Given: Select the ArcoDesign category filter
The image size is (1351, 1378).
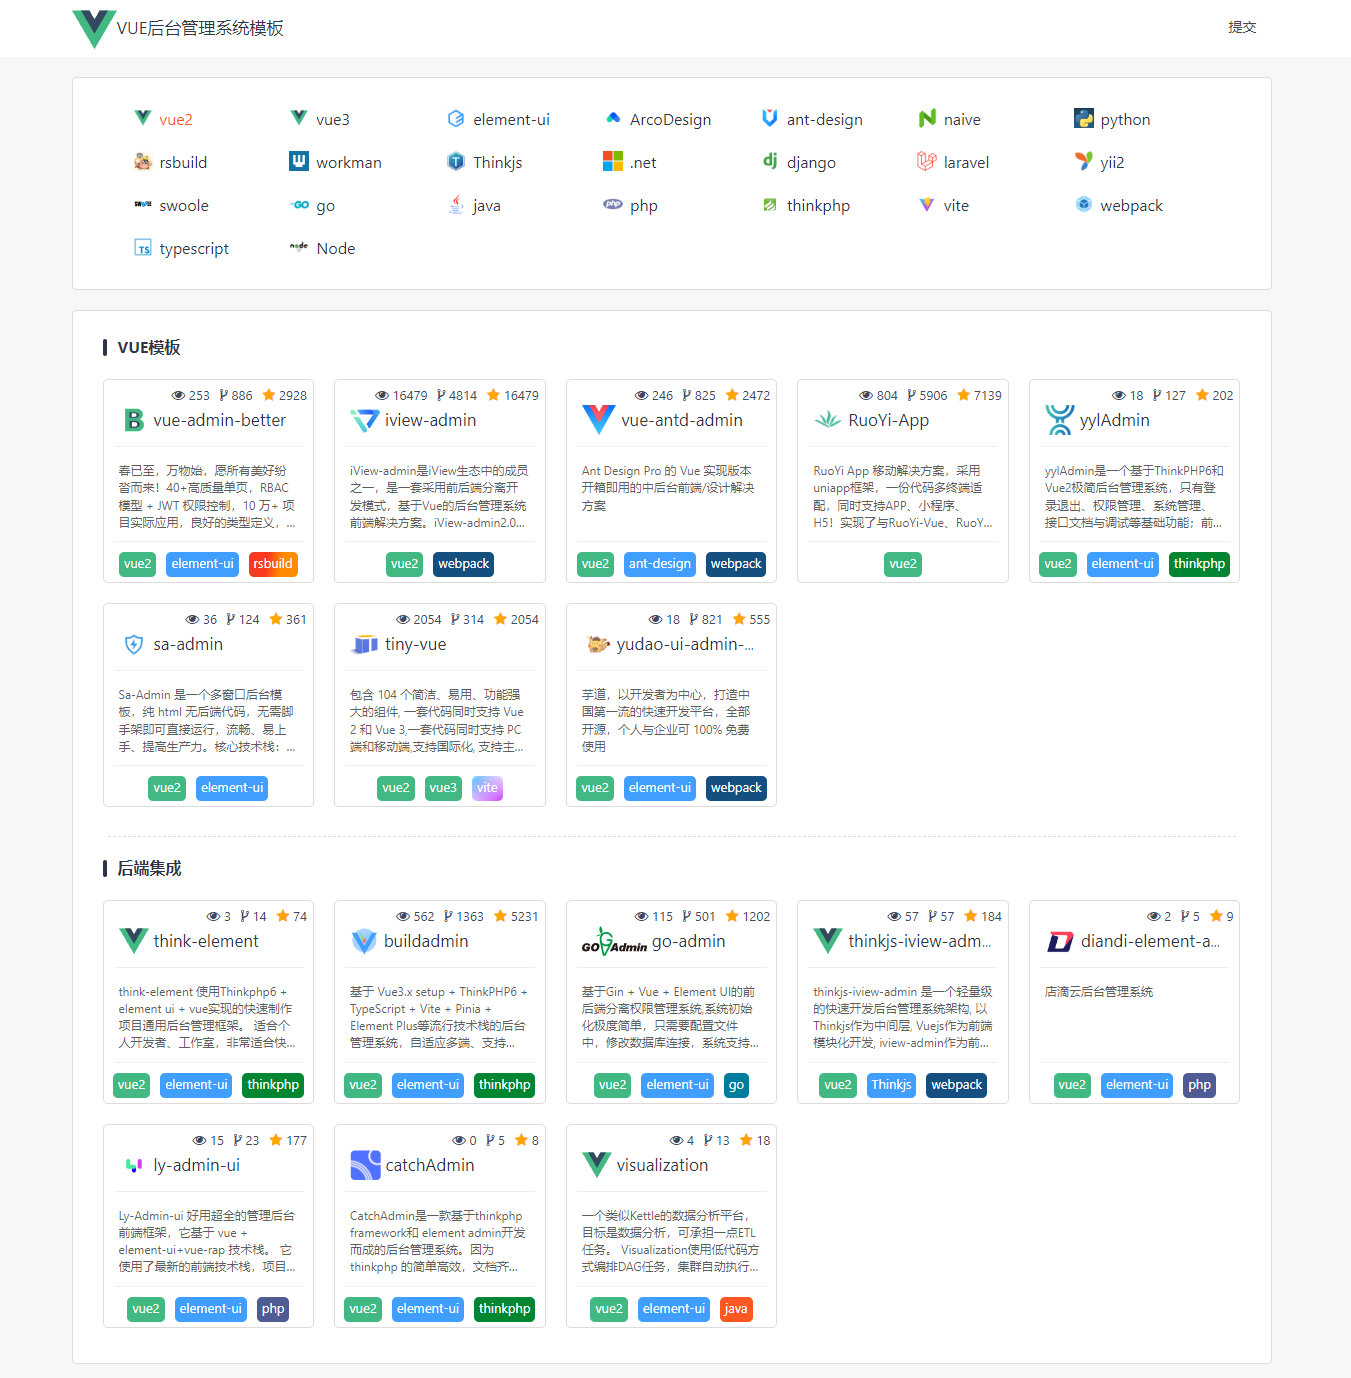Looking at the screenshot, I should click(658, 119).
